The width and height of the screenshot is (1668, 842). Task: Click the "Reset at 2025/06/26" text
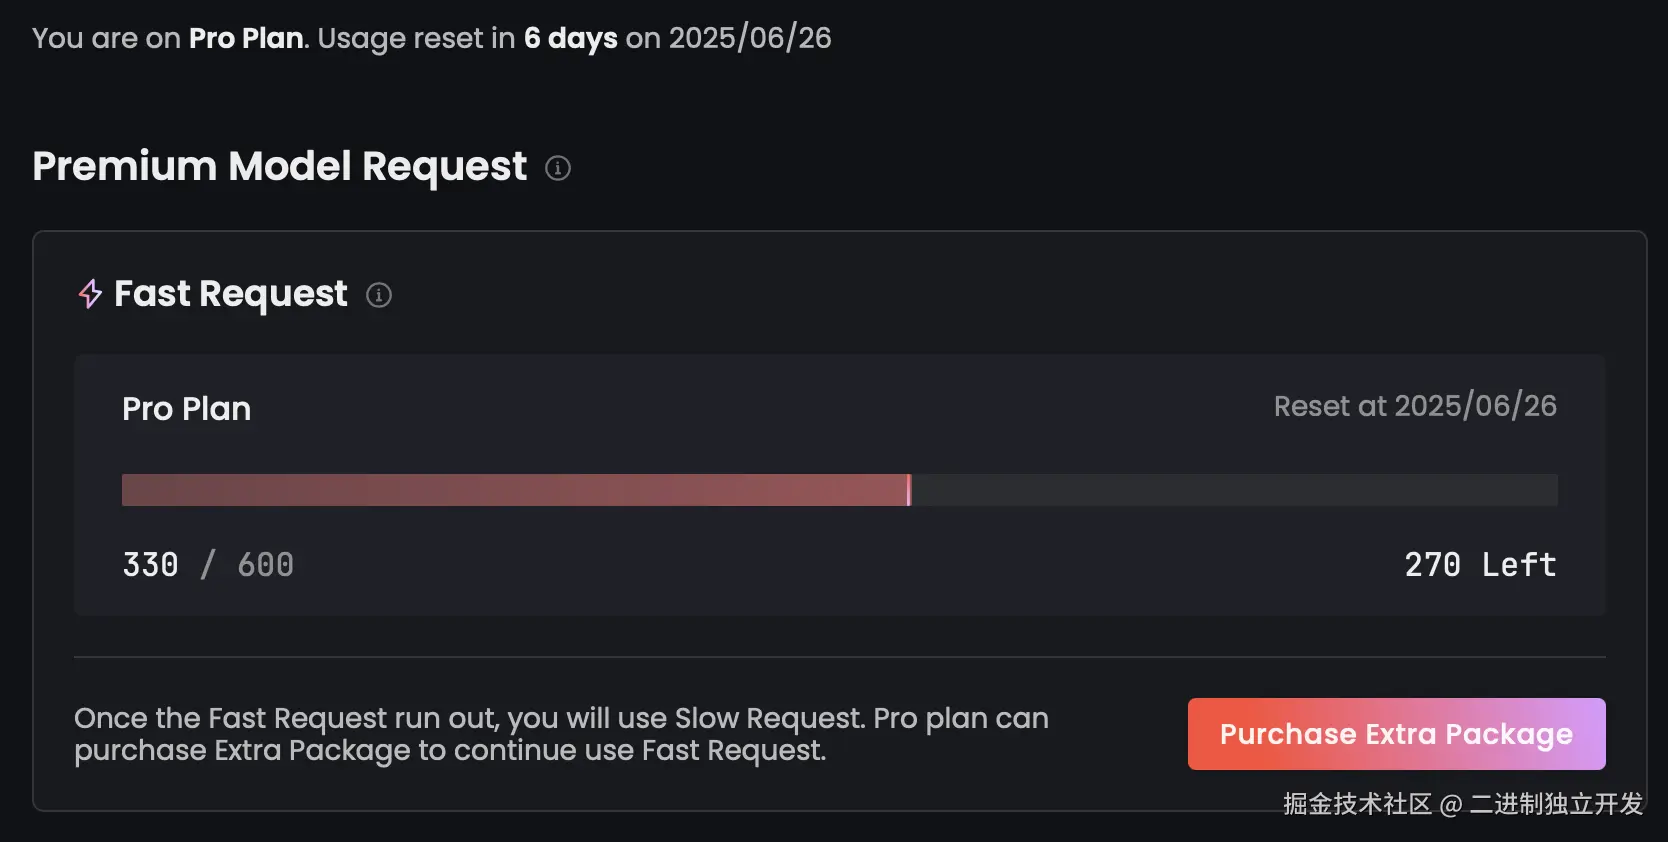(x=1415, y=406)
